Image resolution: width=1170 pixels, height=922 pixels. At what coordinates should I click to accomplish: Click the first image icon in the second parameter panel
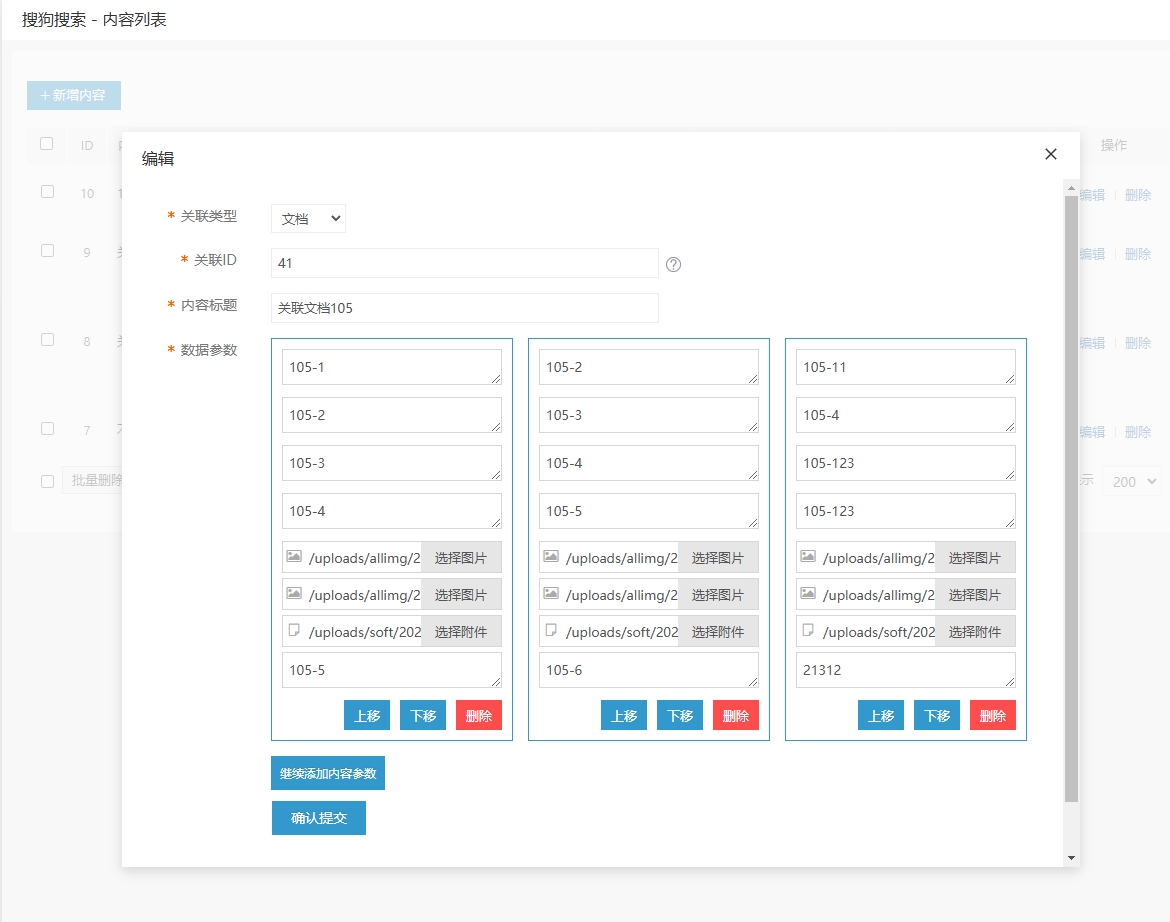(551, 557)
